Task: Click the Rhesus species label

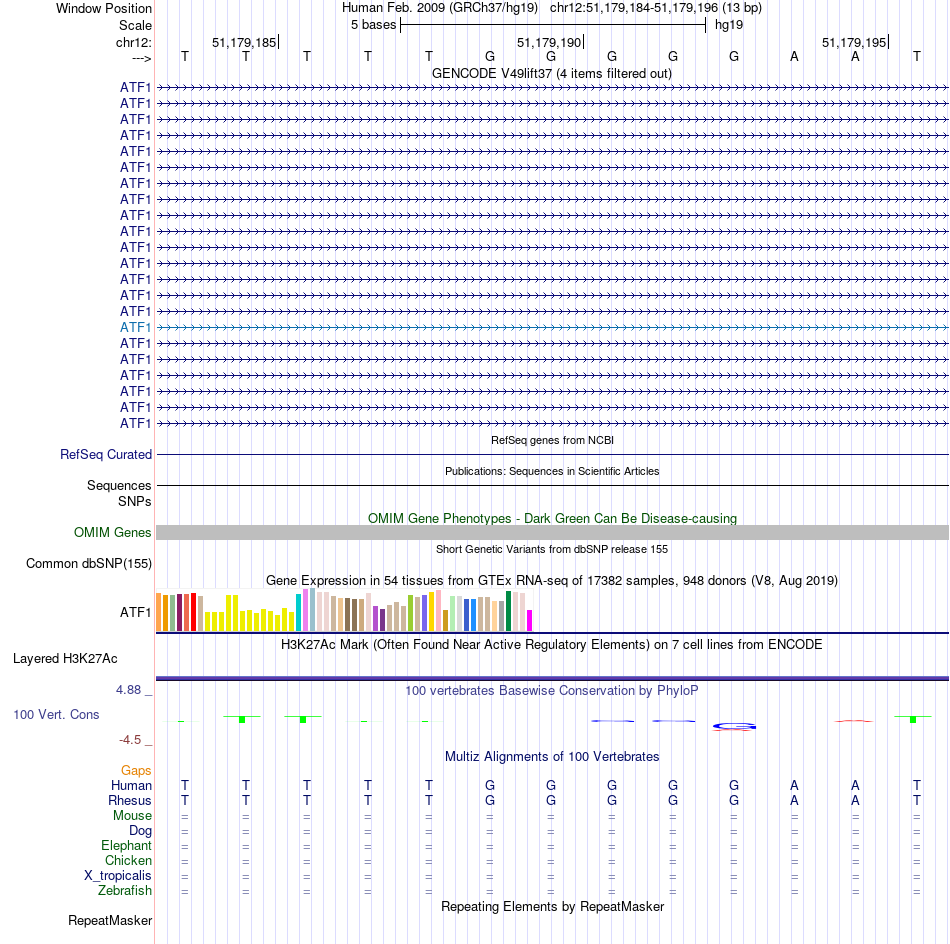Action: [130, 800]
